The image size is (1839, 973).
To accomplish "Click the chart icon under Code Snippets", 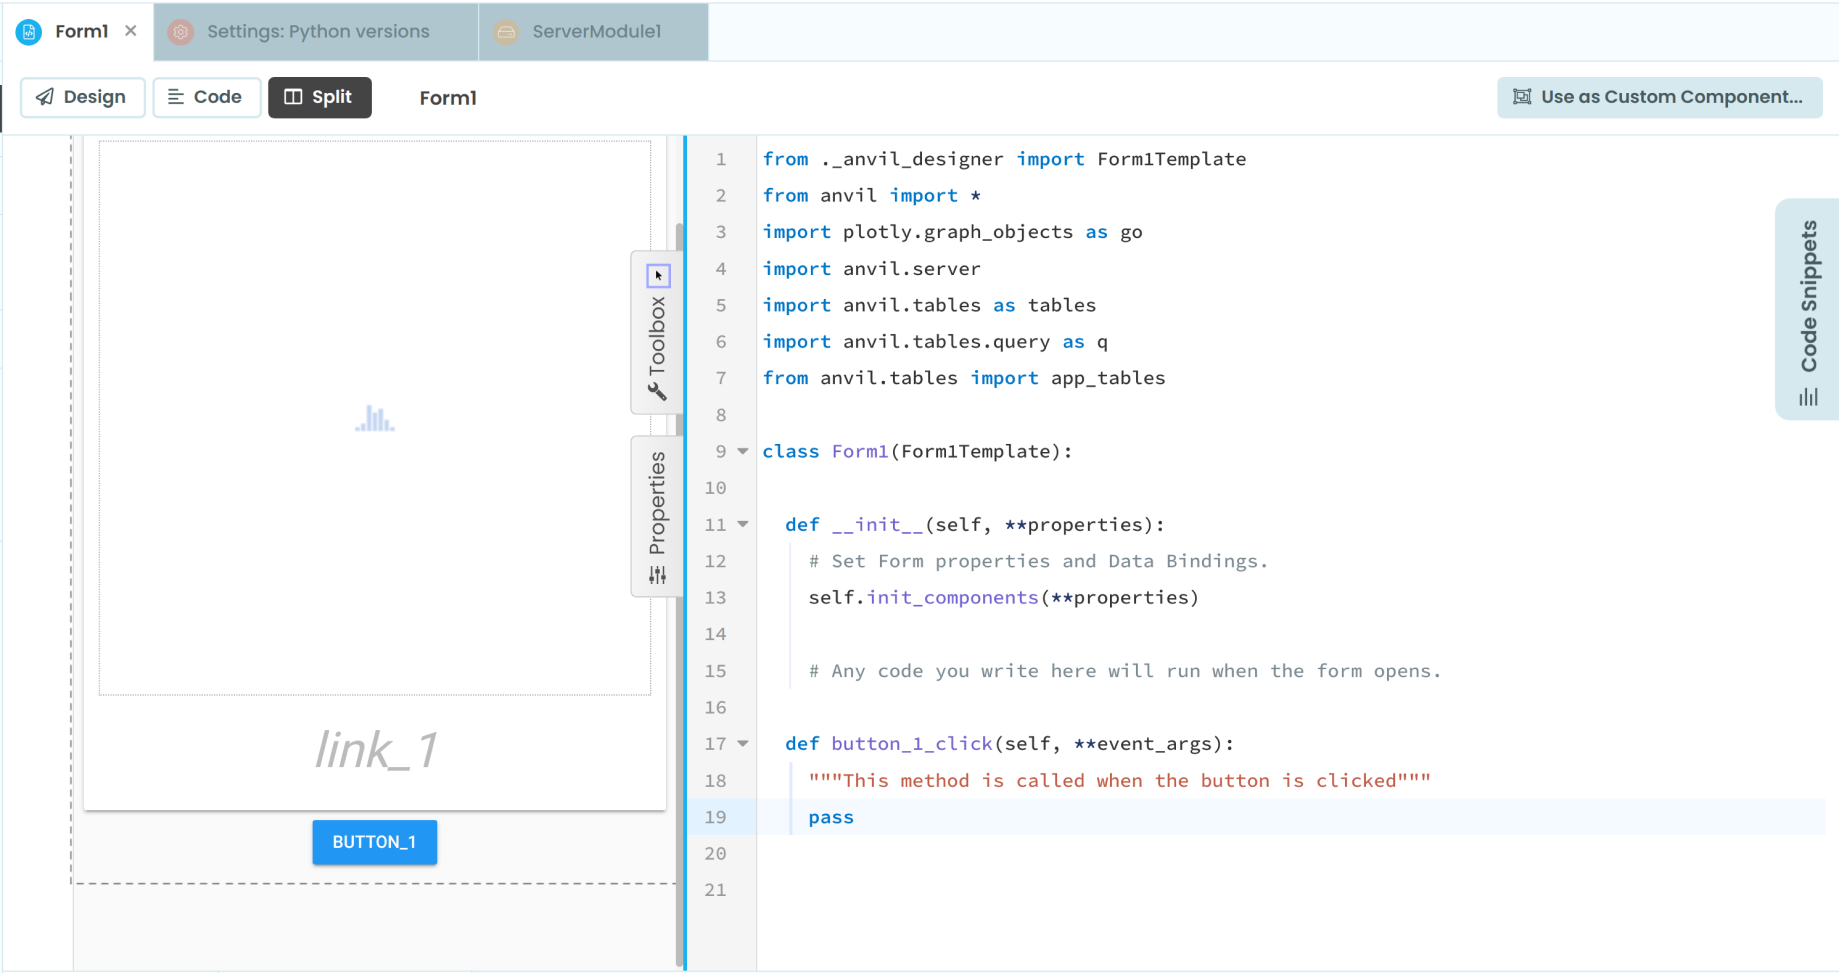I will click(x=1806, y=396).
